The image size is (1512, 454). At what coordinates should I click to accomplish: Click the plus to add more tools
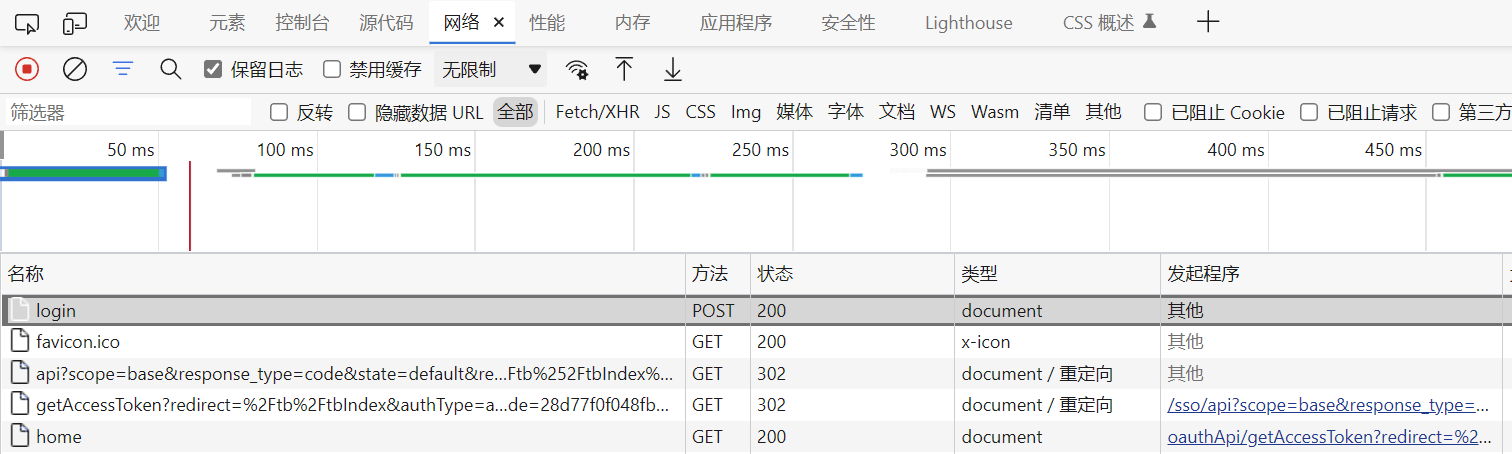[x=1208, y=22]
